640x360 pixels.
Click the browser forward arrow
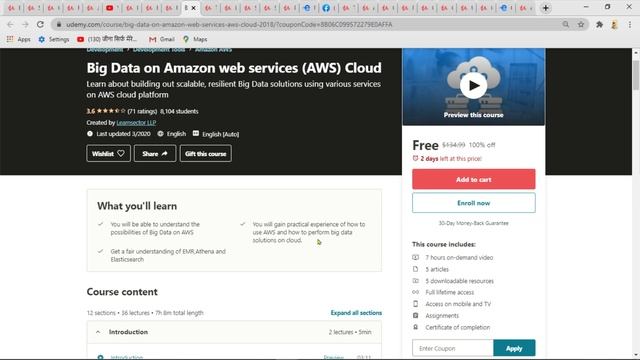point(25,24)
